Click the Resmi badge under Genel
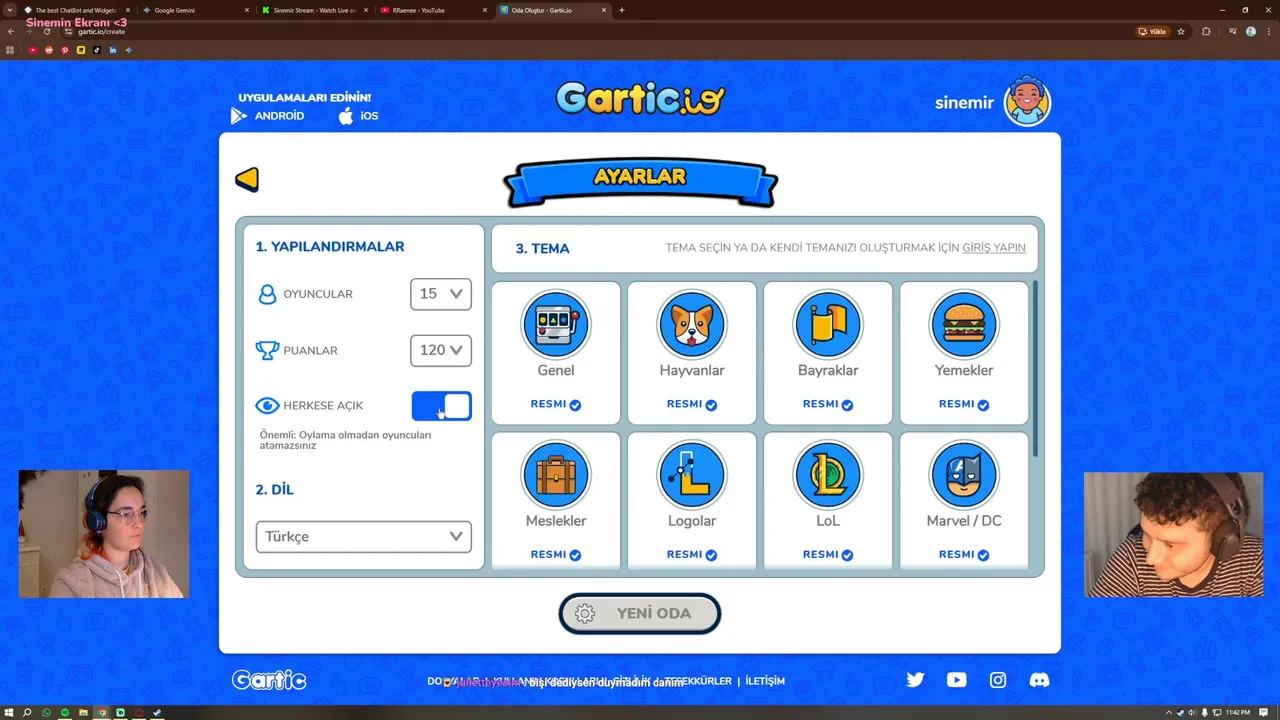 [x=556, y=404]
